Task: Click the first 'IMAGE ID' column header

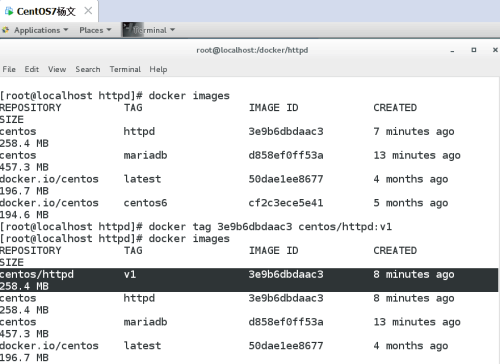Action: (x=273, y=108)
